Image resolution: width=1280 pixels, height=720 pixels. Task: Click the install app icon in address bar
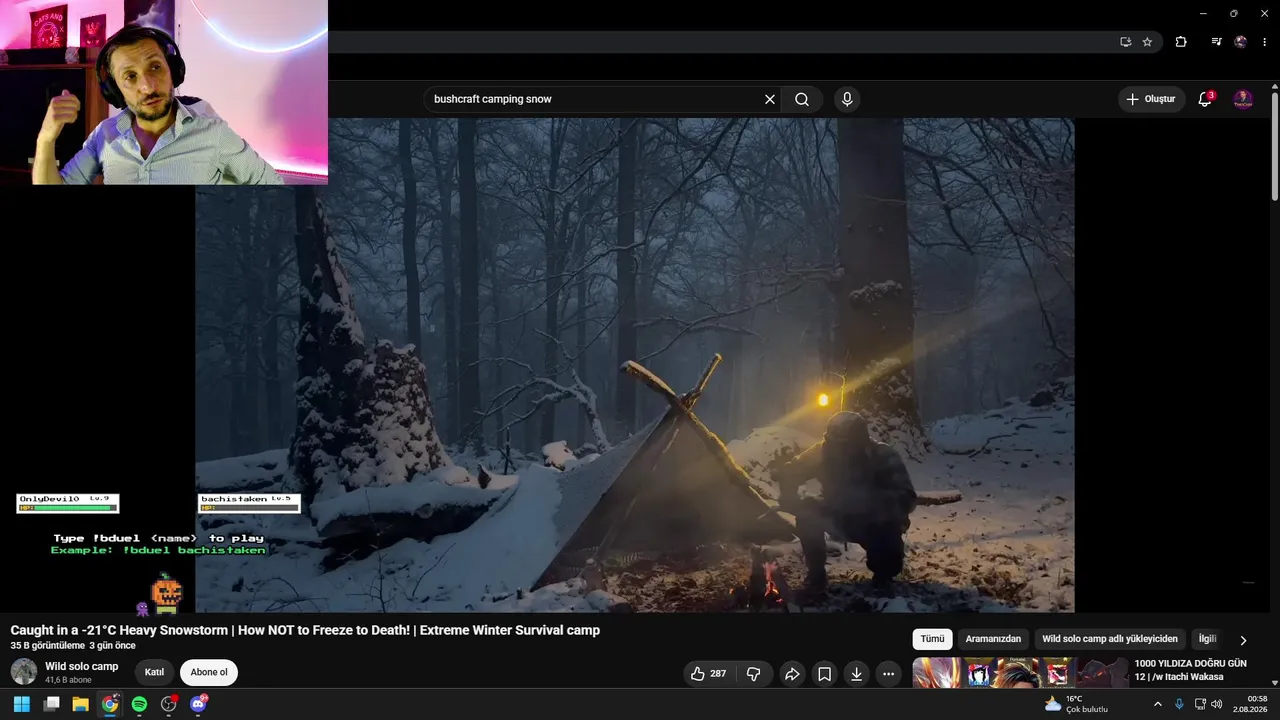tap(1125, 42)
